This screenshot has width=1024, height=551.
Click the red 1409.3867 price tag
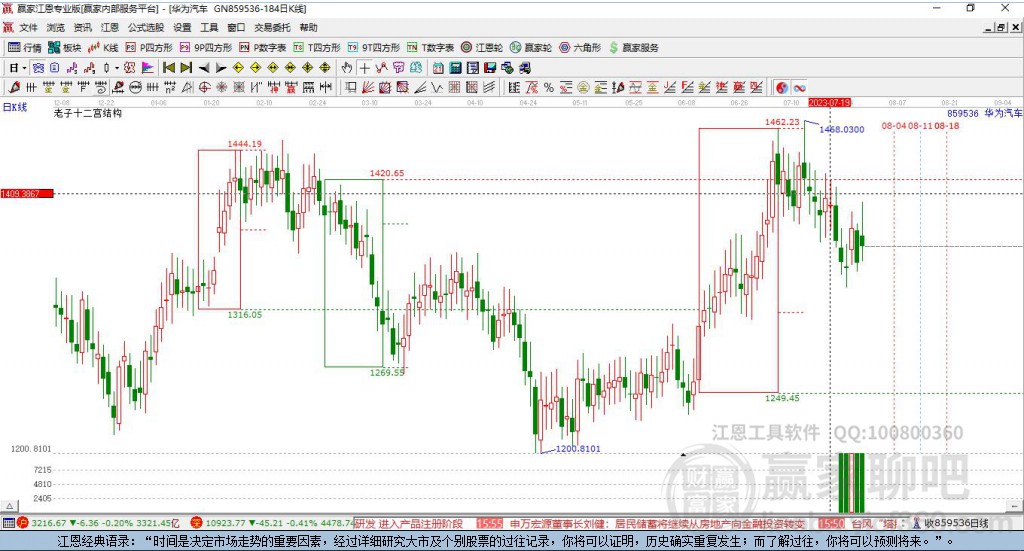27,194
